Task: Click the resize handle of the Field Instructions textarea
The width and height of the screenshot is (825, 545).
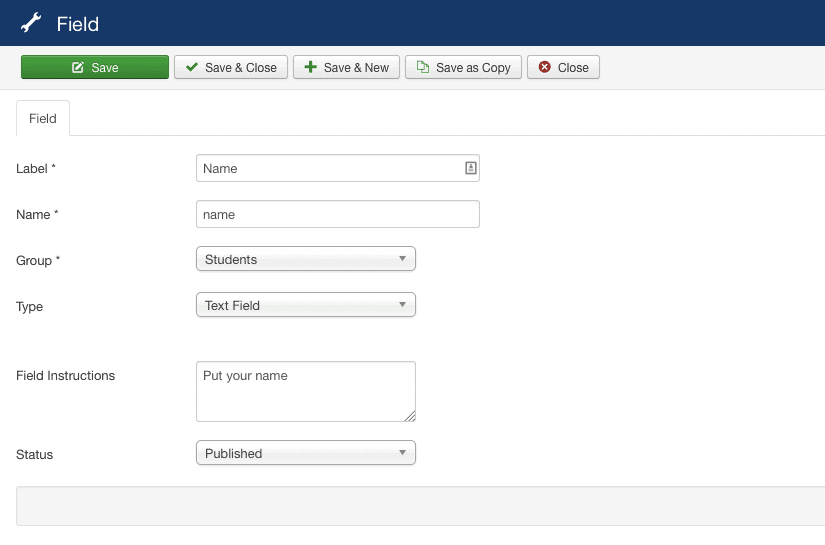Action: pos(409,415)
